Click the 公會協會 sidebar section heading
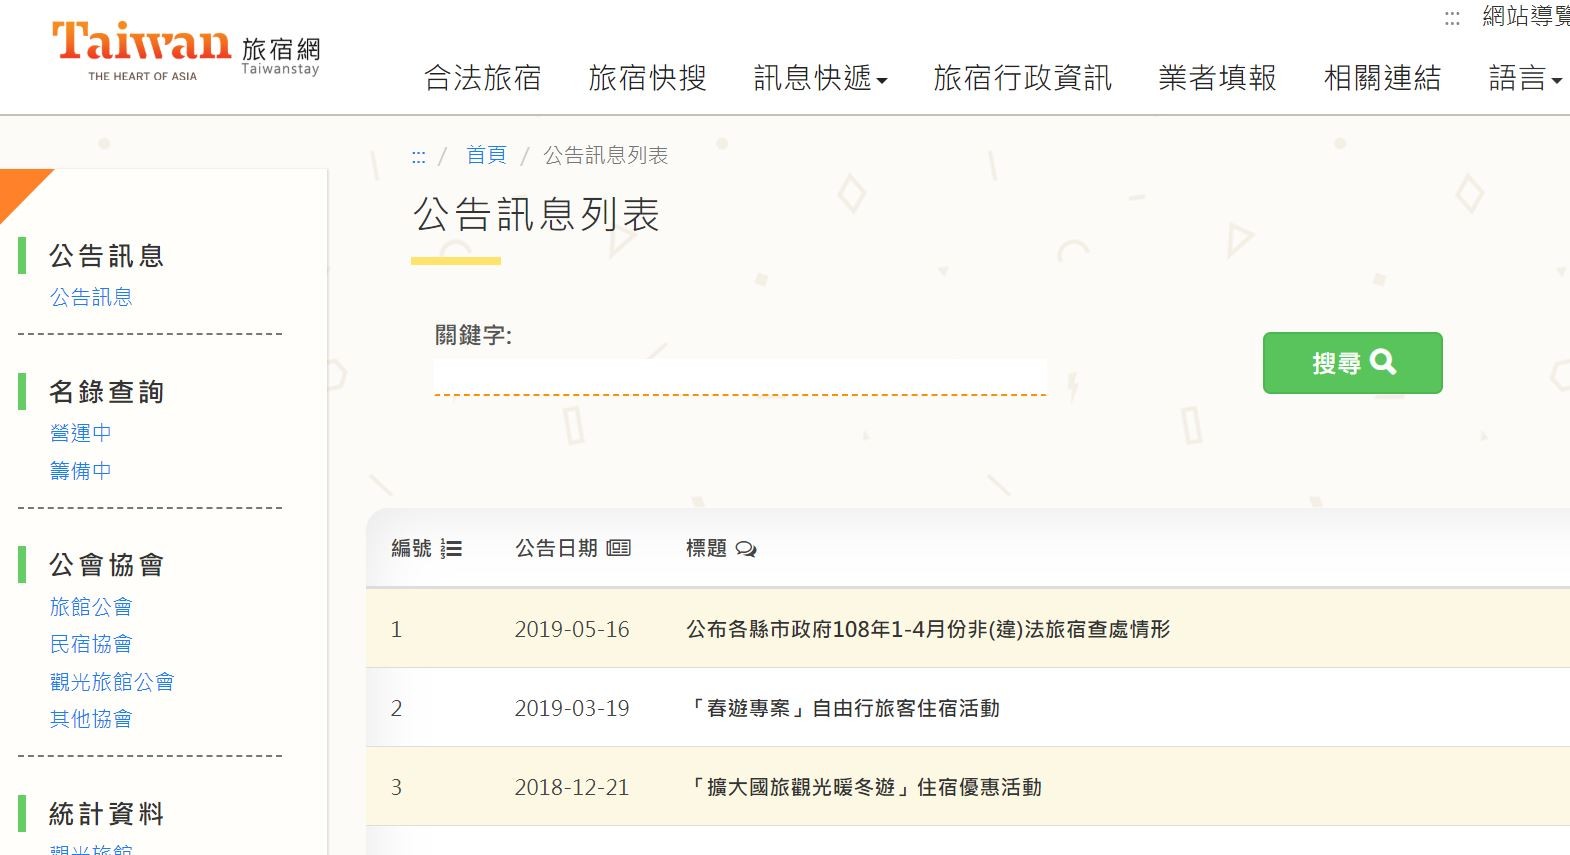This screenshot has height=855, width=1570. coord(107,565)
